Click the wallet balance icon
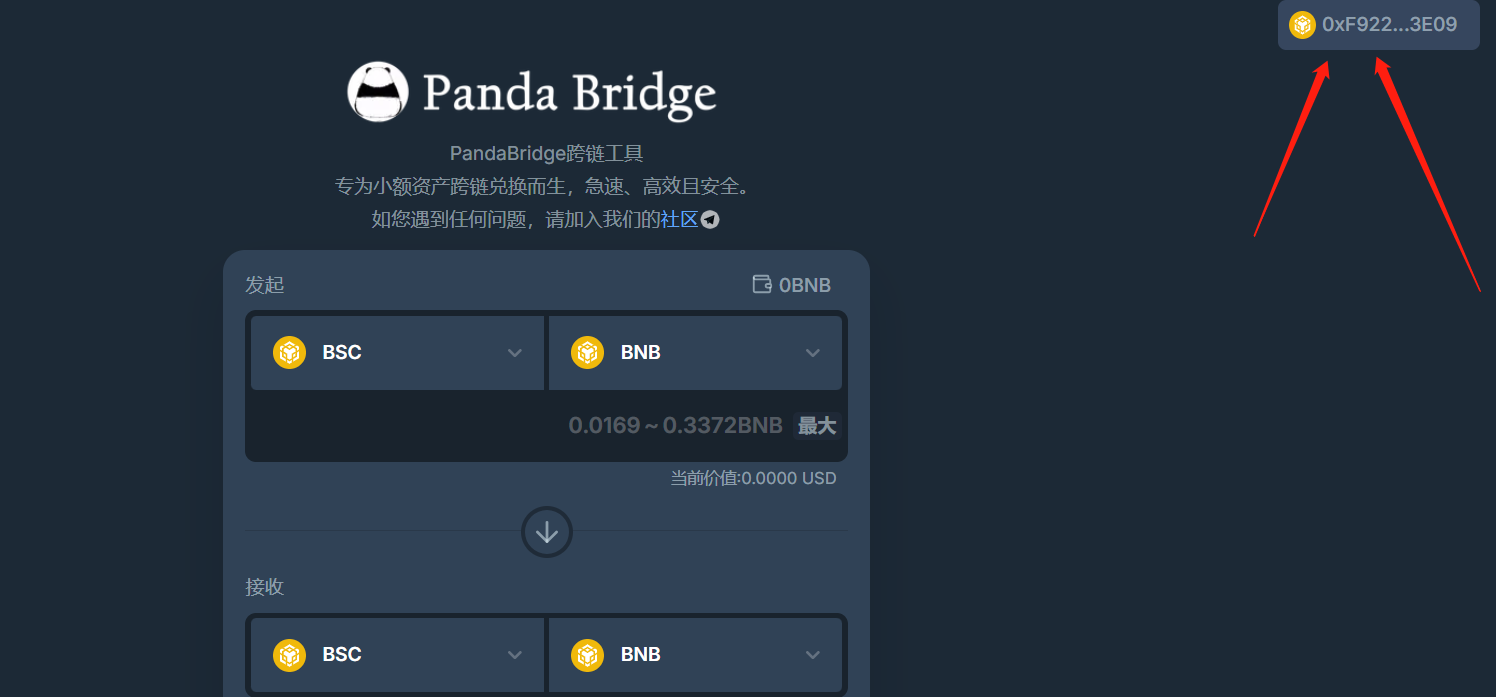Image resolution: width=1496 pixels, height=697 pixels. pyautogui.click(x=762, y=285)
